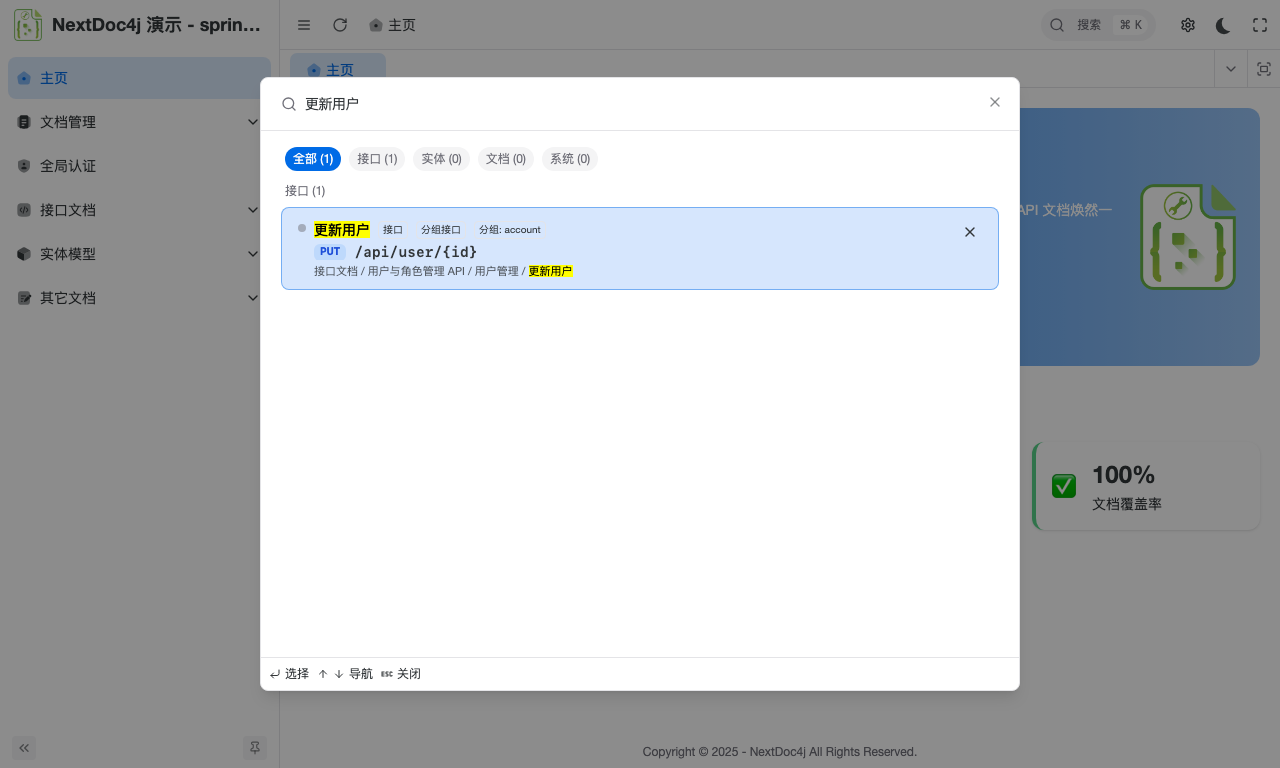The height and width of the screenshot is (768, 1280).
Task: Select the 实体 (0) filter tab
Action: pyautogui.click(x=441, y=159)
